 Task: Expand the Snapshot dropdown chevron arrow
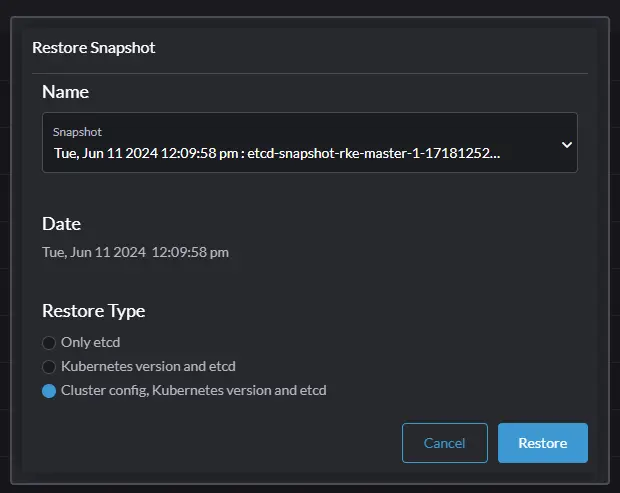point(566,144)
